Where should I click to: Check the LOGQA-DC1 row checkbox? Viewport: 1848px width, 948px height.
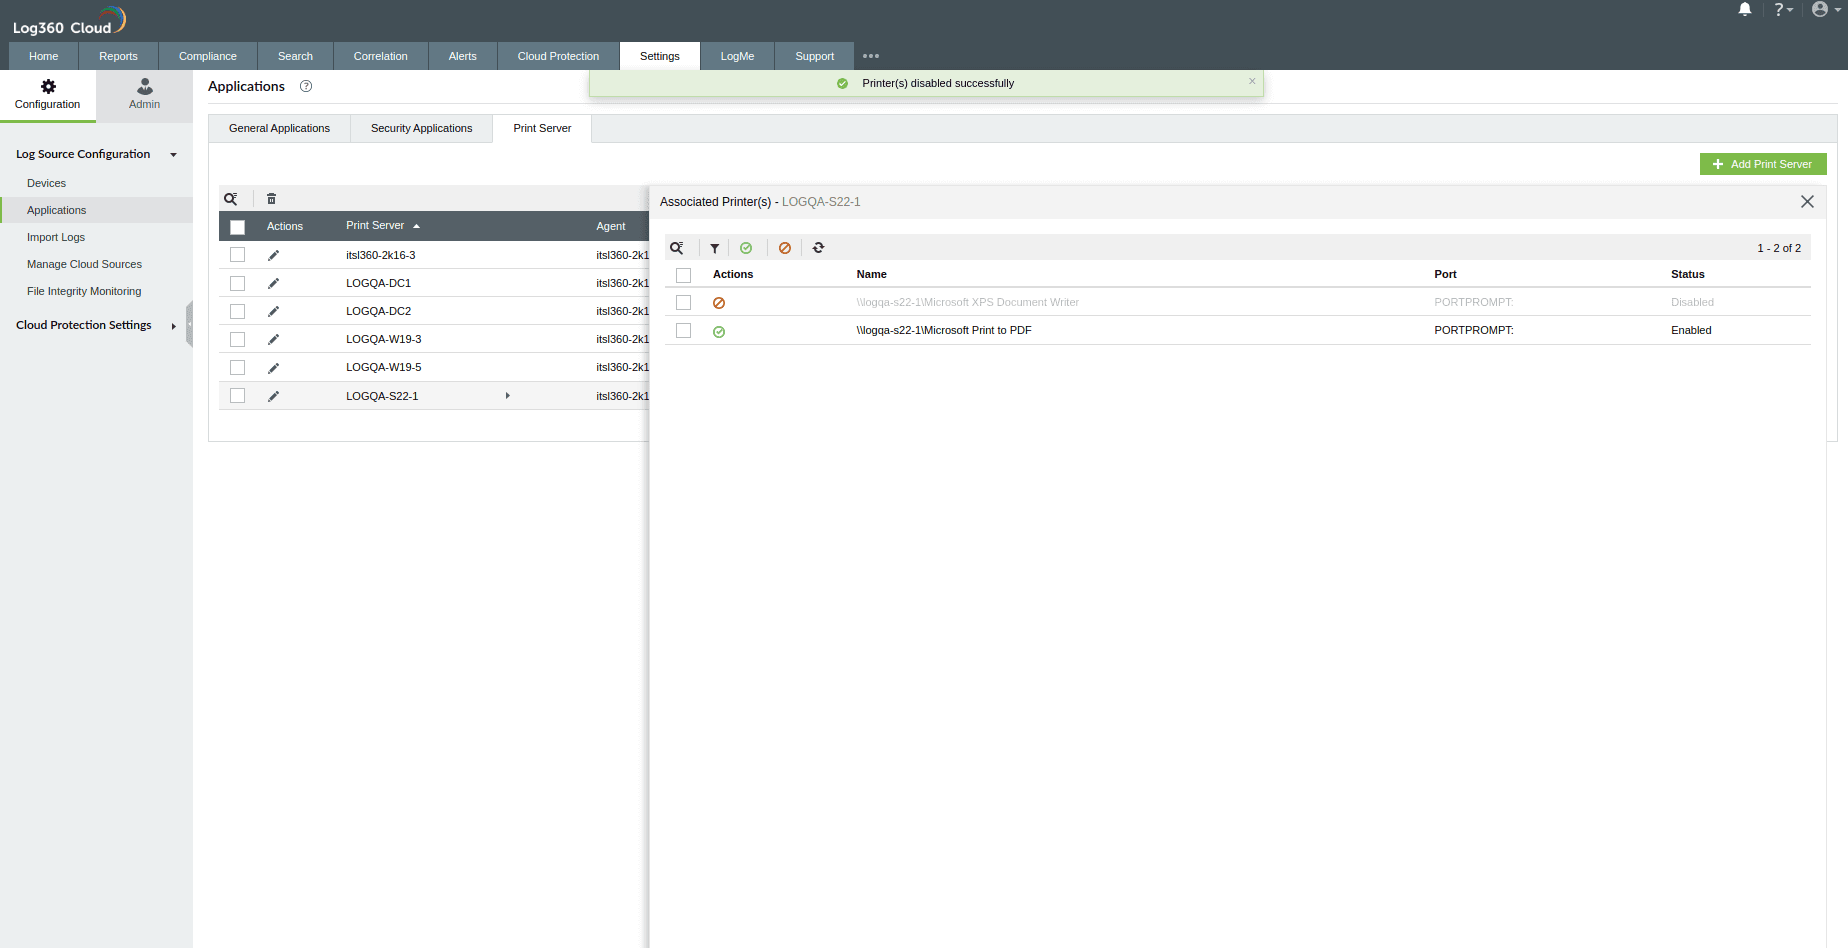pos(238,283)
